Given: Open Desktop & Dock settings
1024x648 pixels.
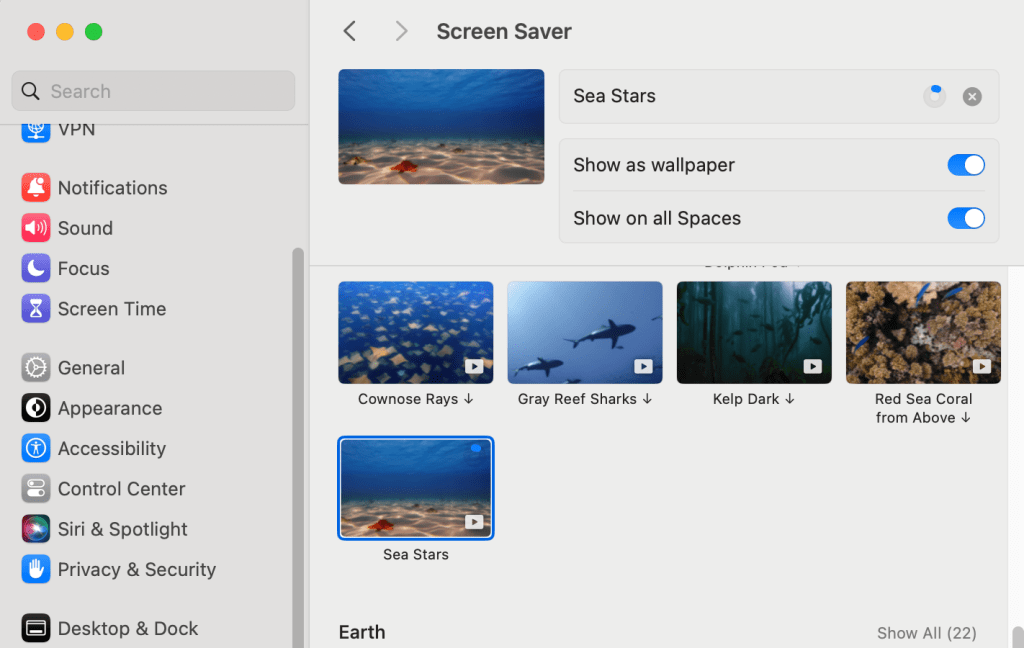Looking at the screenshot, I should pos(128,628).
